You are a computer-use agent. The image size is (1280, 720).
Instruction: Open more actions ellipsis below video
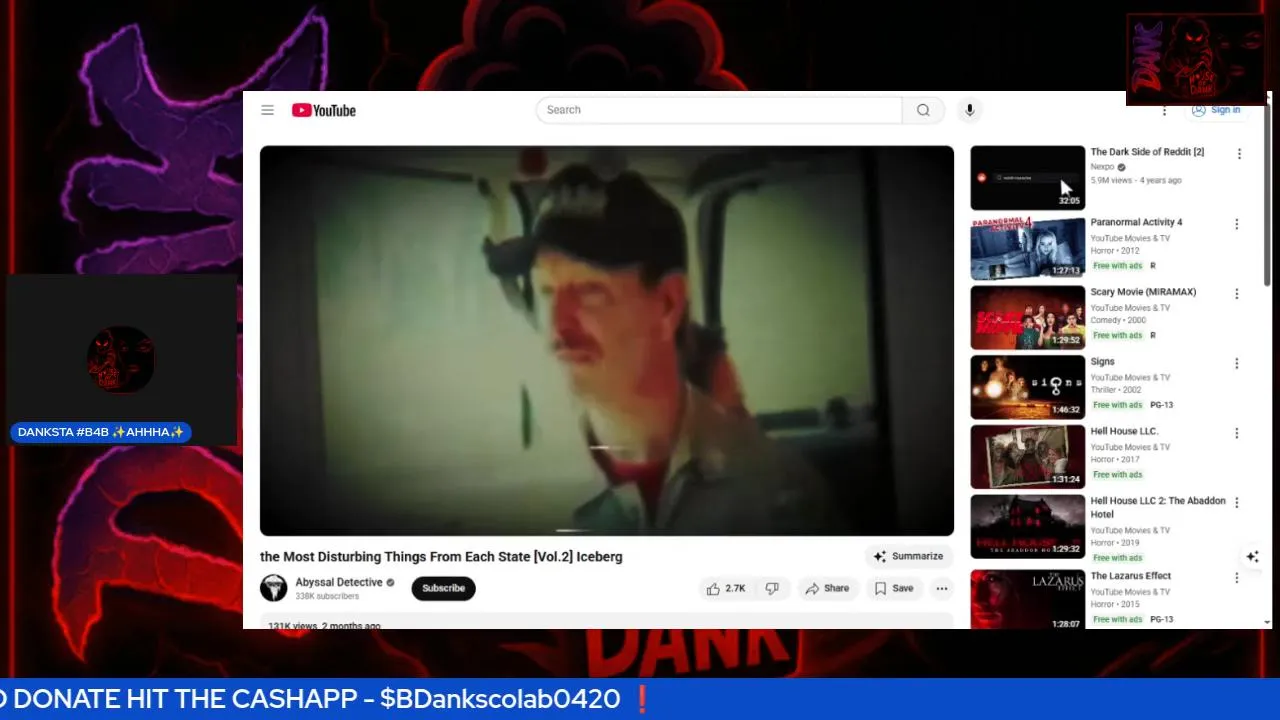pos(941,588)
